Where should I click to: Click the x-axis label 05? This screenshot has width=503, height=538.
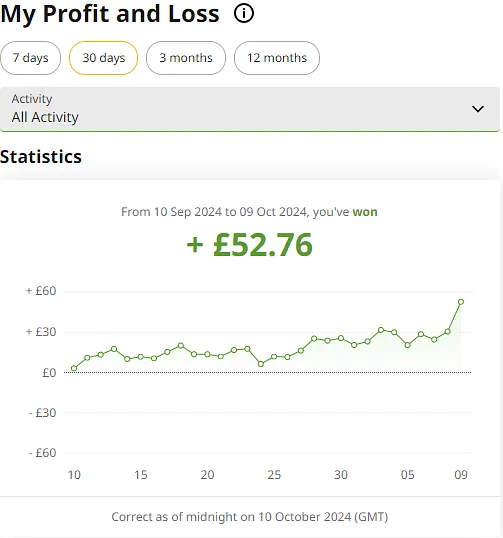pos(408,475)
